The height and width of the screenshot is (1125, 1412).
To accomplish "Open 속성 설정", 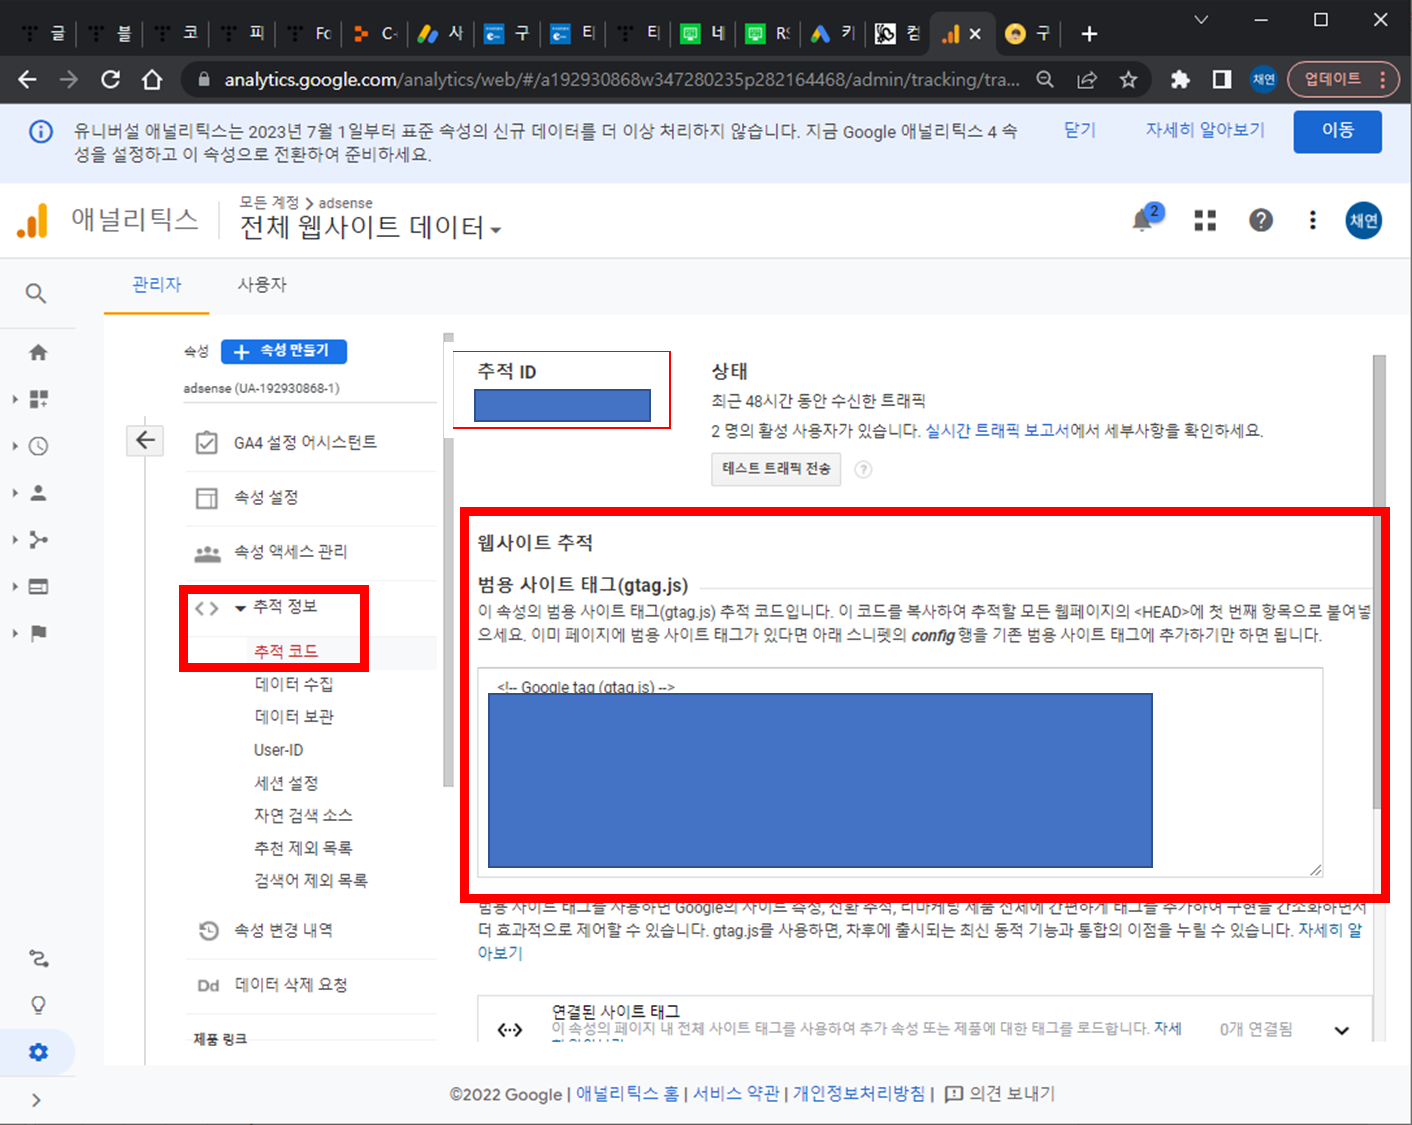I will [266, 497].
